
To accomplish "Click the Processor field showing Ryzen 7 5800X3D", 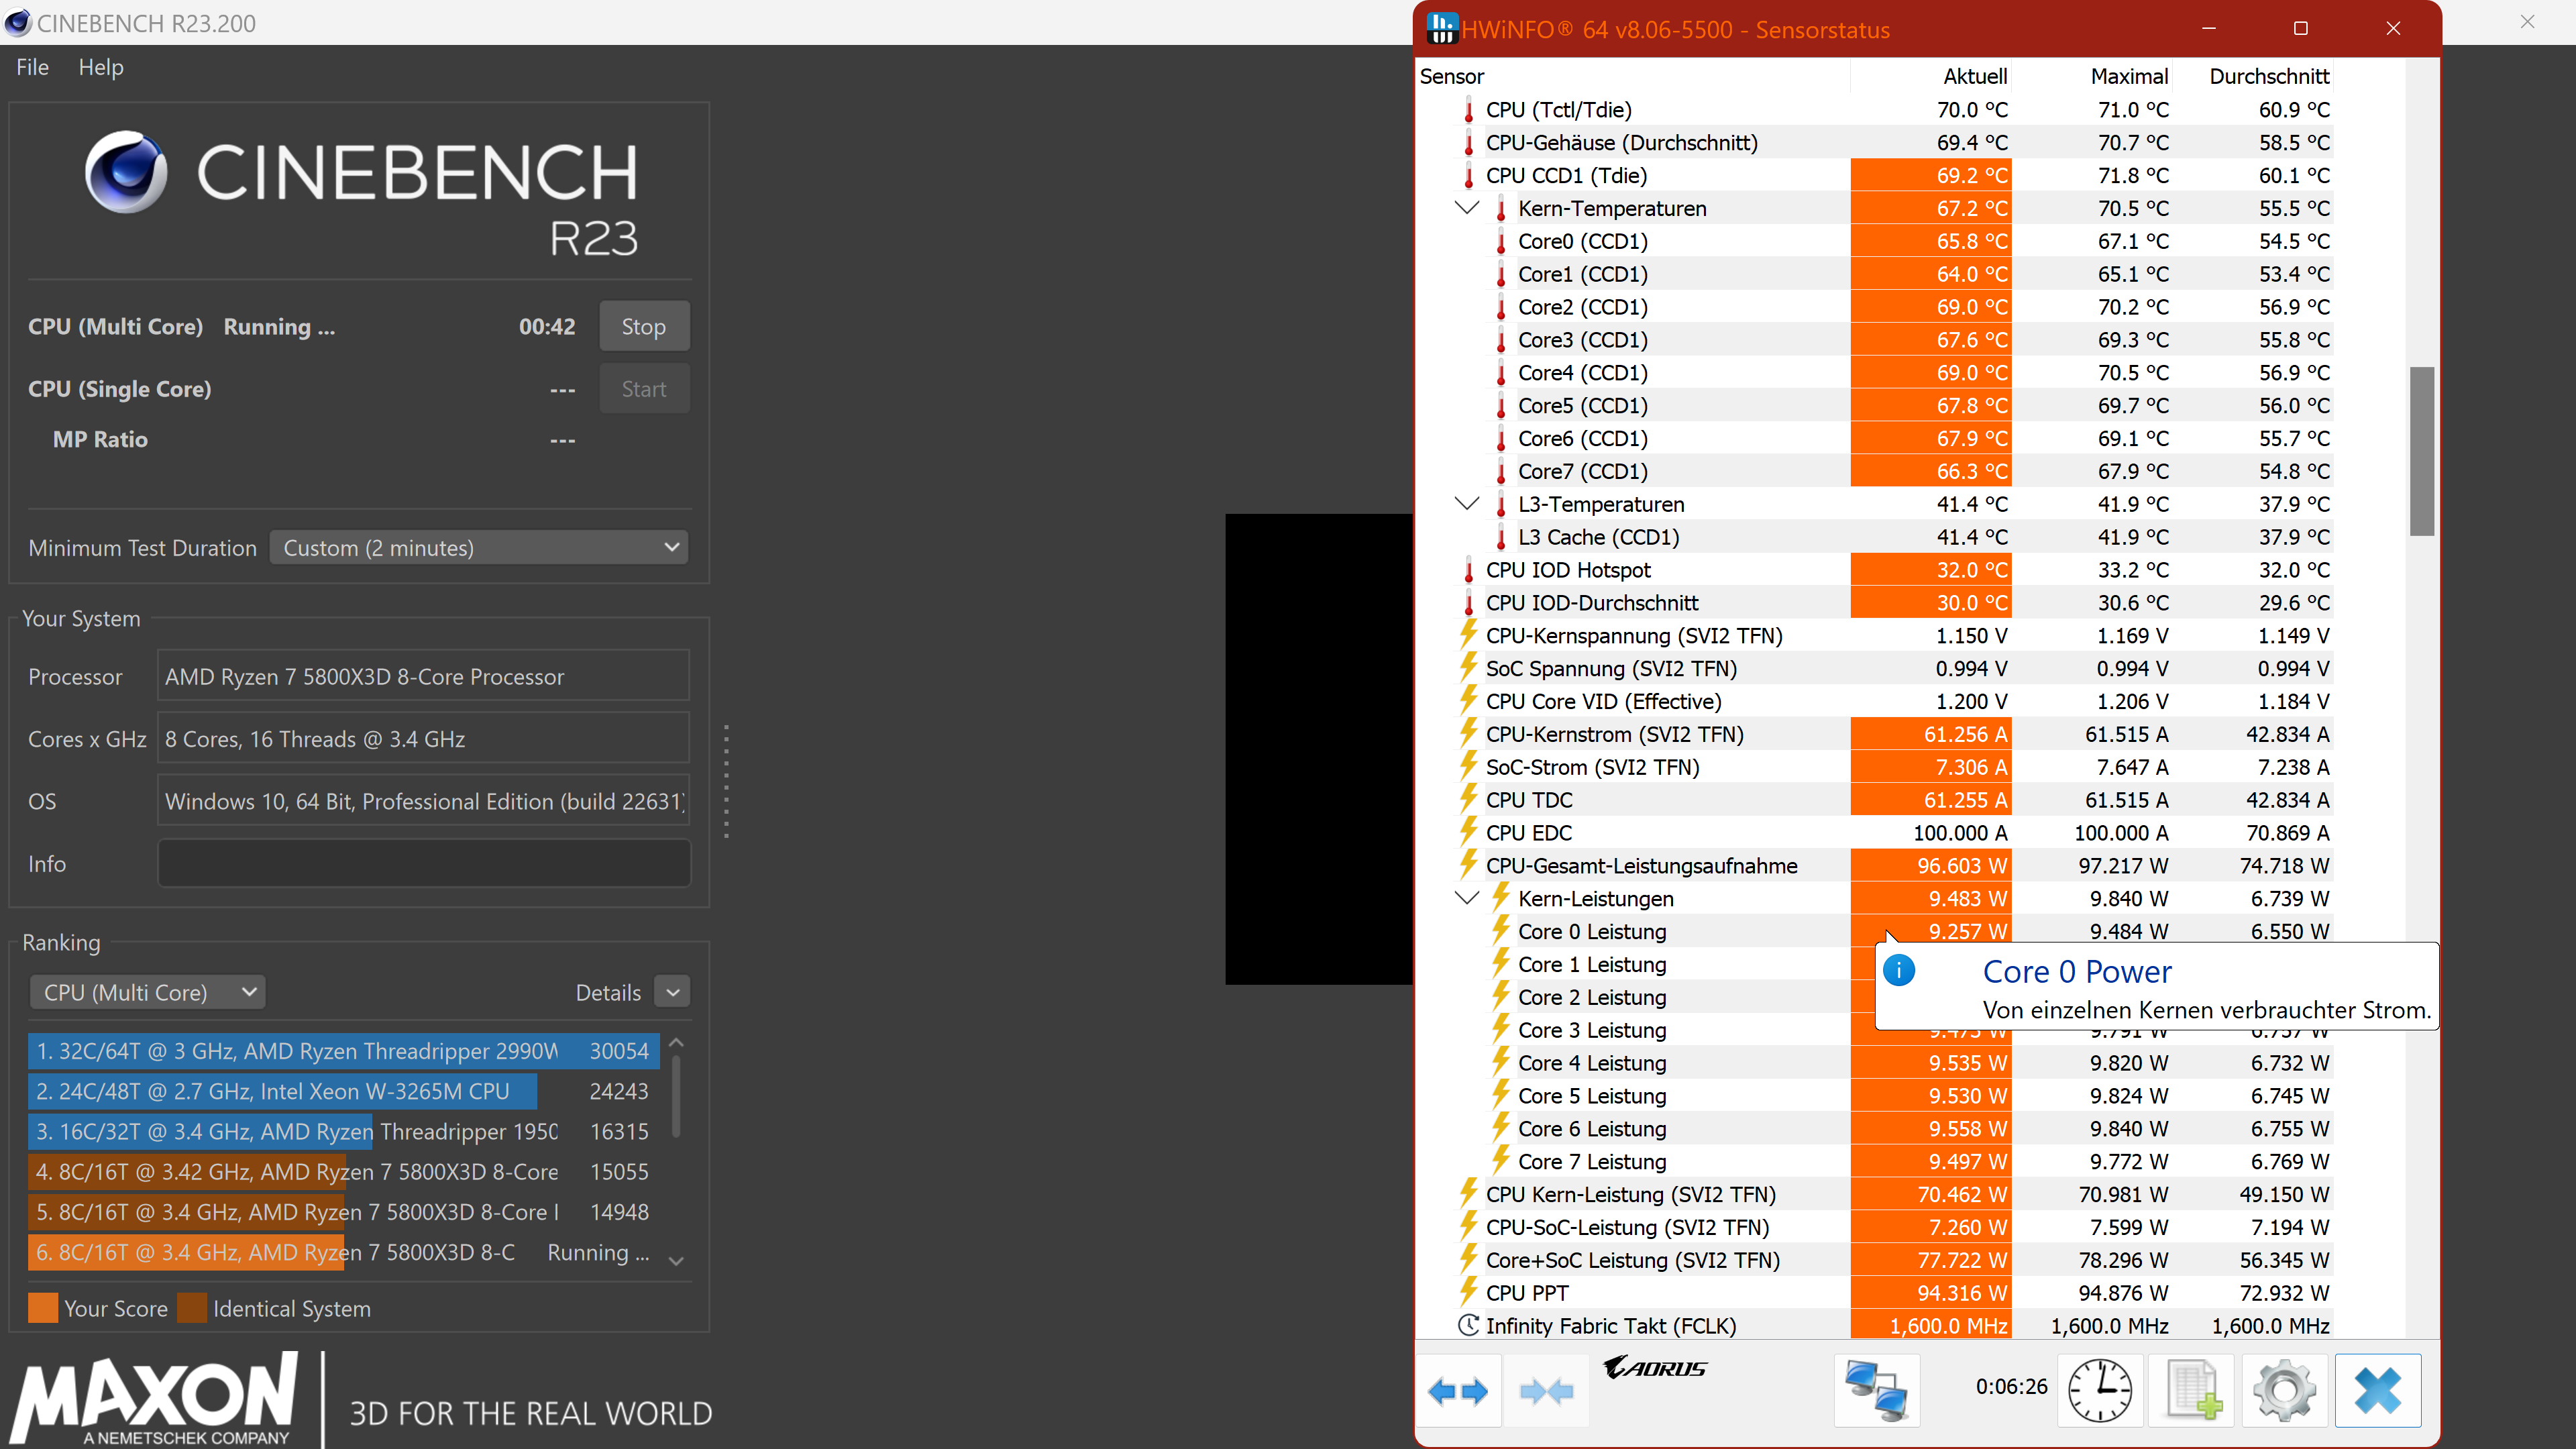I will click(424, 677).
